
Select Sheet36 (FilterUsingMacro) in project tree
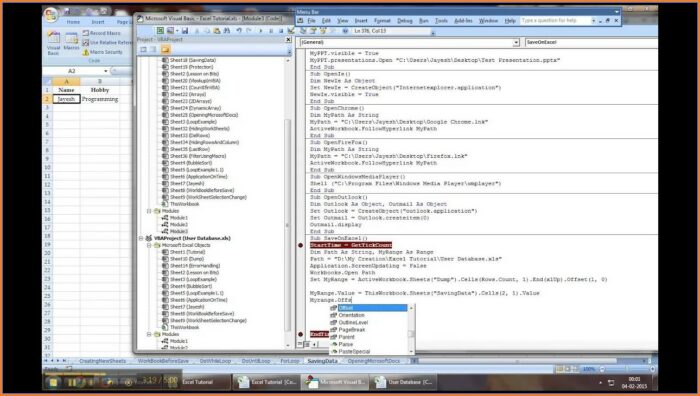(x=198, y=156)
